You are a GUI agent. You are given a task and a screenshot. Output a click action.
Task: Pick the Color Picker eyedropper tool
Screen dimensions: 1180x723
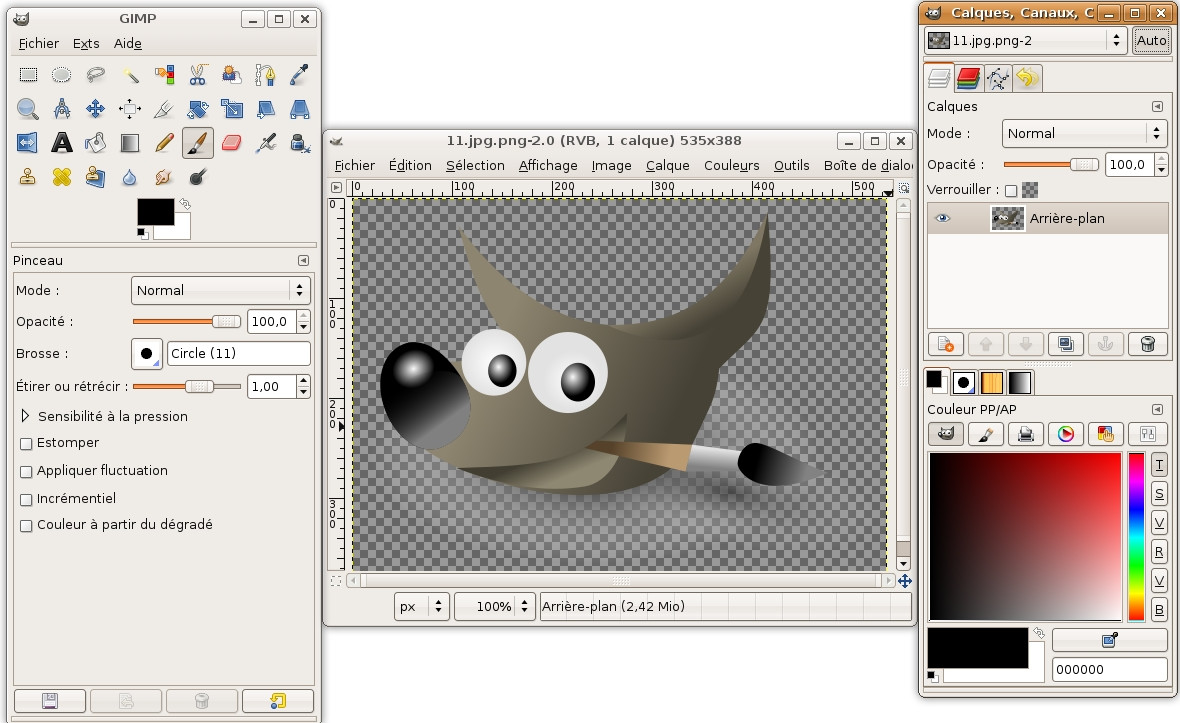(x=299, y=74)
